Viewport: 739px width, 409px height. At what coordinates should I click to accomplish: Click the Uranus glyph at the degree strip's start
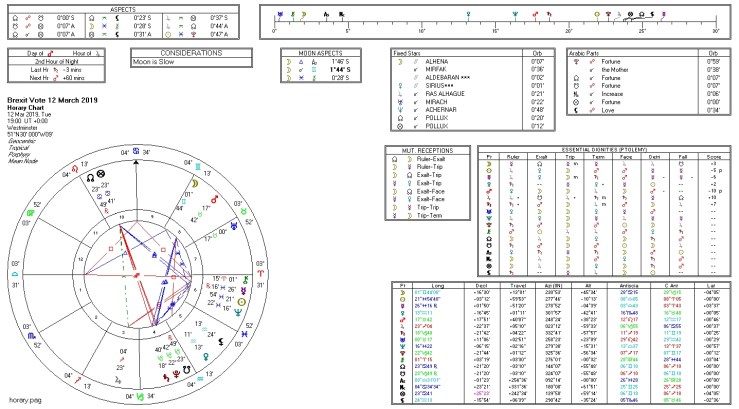[279, 15]
